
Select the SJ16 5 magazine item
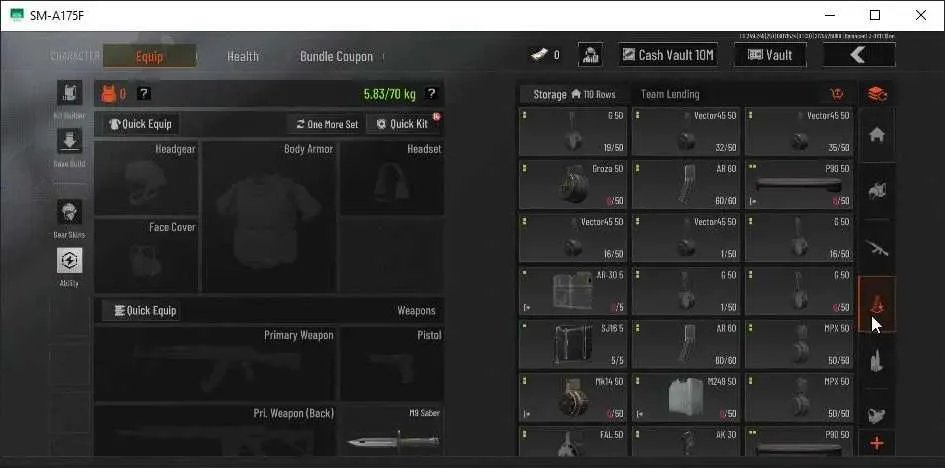click(x=573, y=345)
